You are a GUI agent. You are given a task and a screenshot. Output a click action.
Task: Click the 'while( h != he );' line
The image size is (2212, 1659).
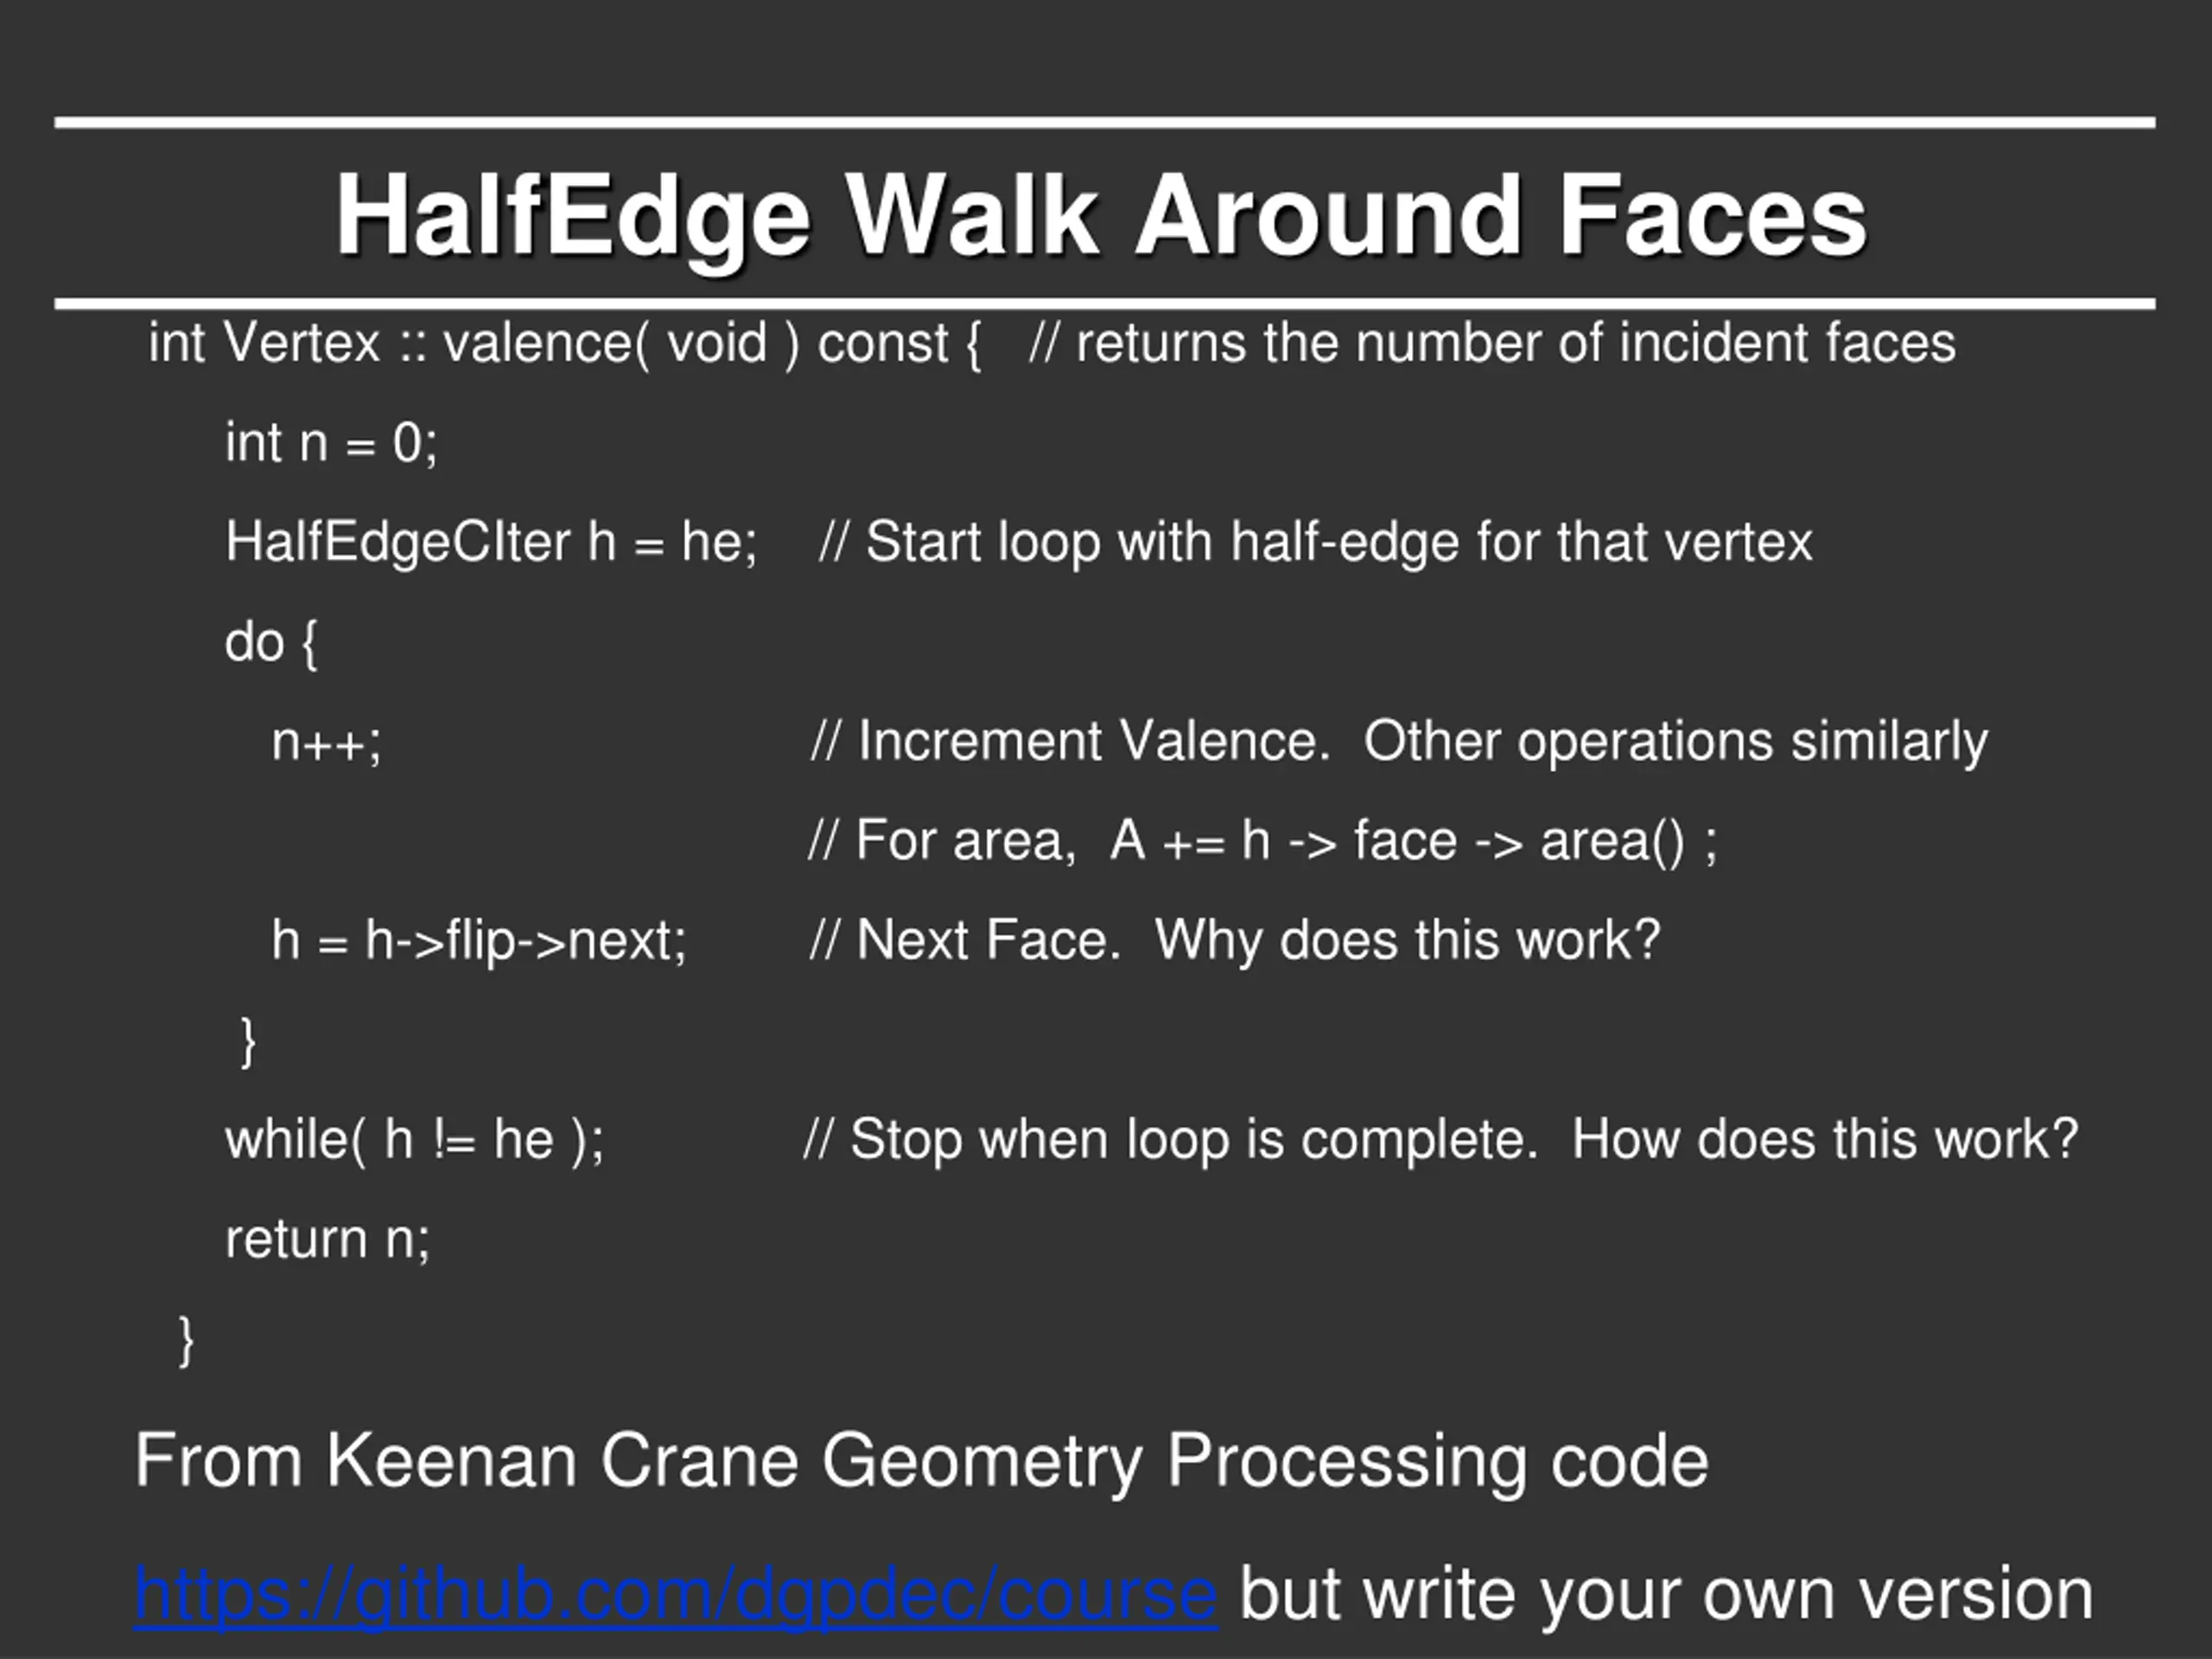(415, 1140)
